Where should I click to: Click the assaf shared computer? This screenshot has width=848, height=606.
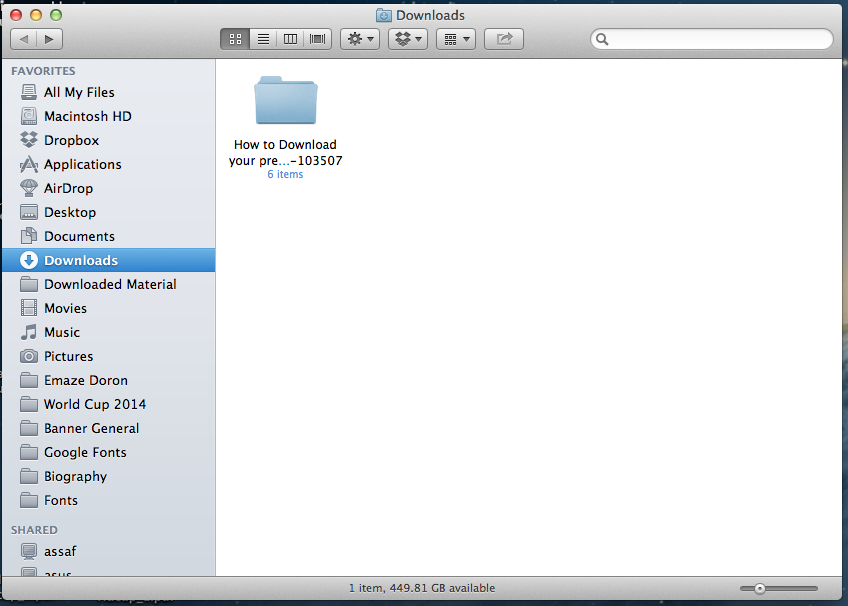pos(61,550)
